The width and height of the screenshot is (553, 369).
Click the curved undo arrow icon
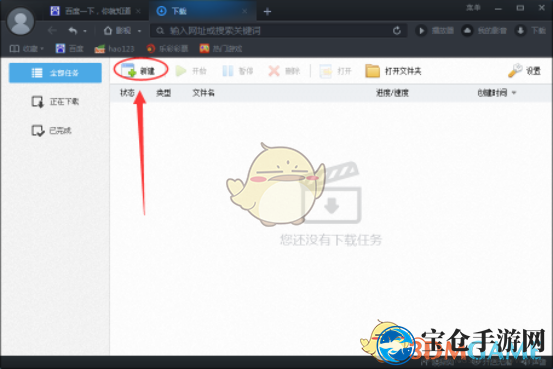pos(73,31)
